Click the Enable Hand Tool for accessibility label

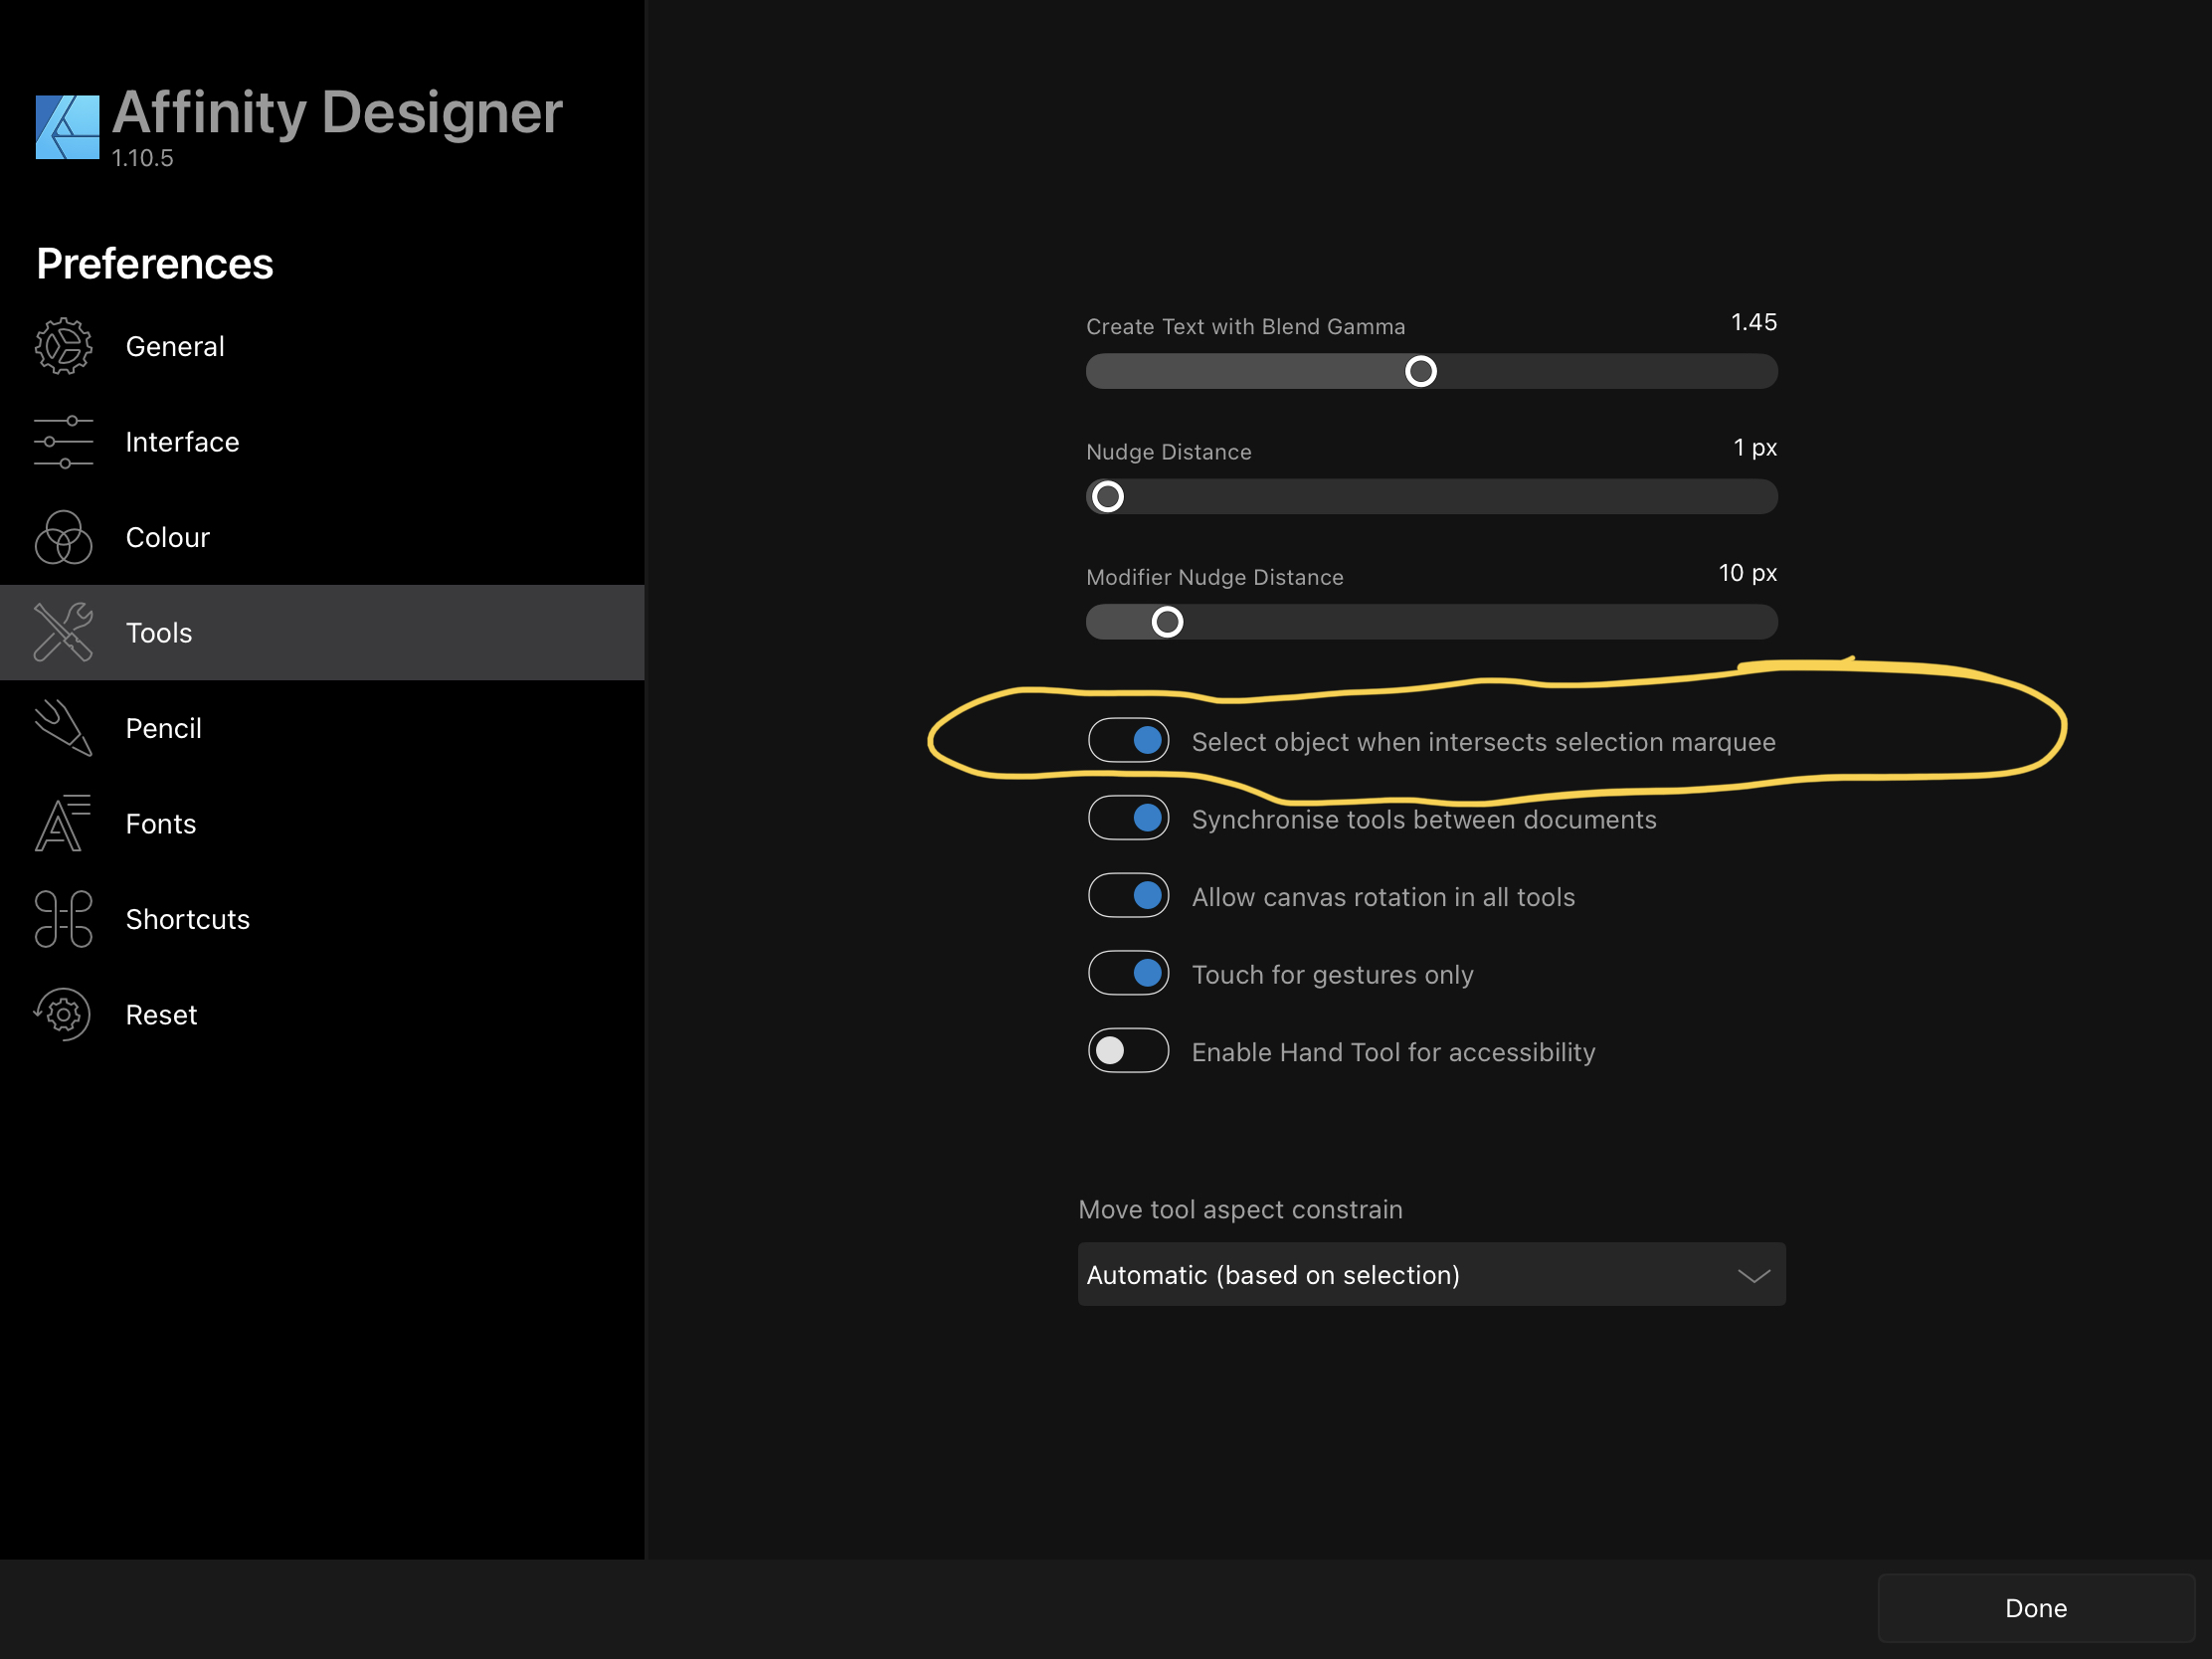pyautogui.click(x=1393, y=1052)
